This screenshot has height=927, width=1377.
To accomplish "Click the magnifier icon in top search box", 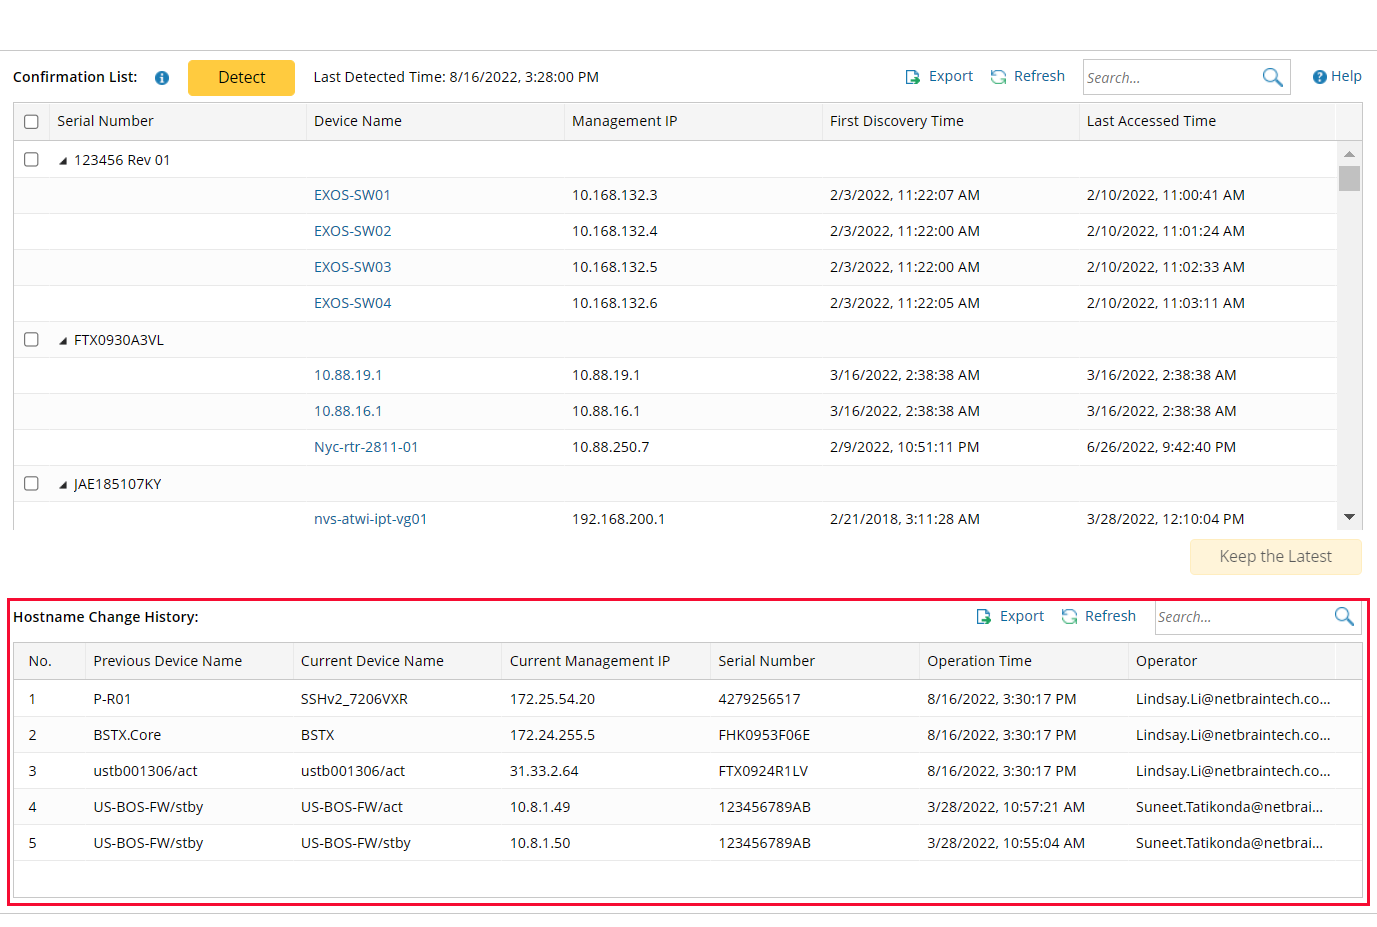I will pos(1272,77).
